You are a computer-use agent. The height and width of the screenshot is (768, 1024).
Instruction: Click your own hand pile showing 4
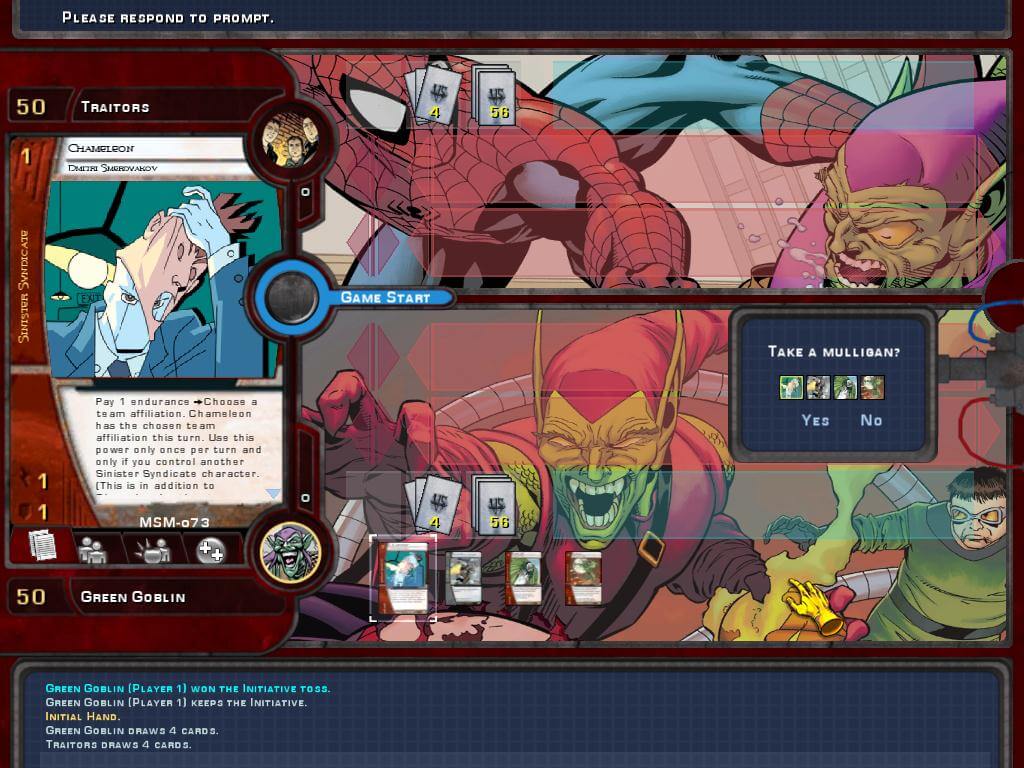click(x=432, y=506)
